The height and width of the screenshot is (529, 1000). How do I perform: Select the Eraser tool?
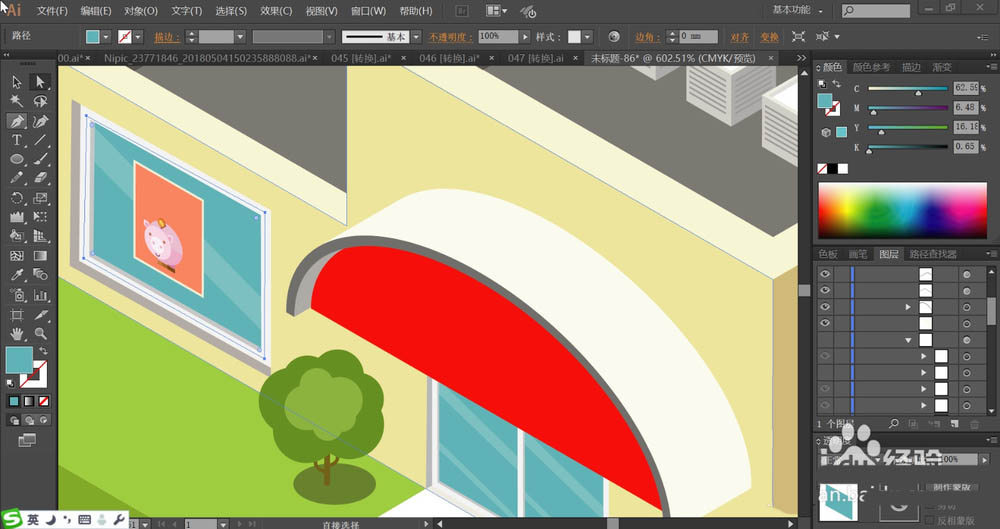tap(40, 178)
